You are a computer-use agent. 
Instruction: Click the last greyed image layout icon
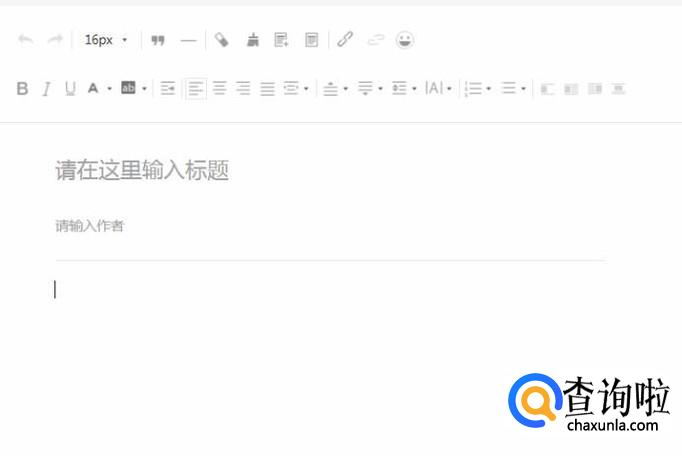point(618,89)
